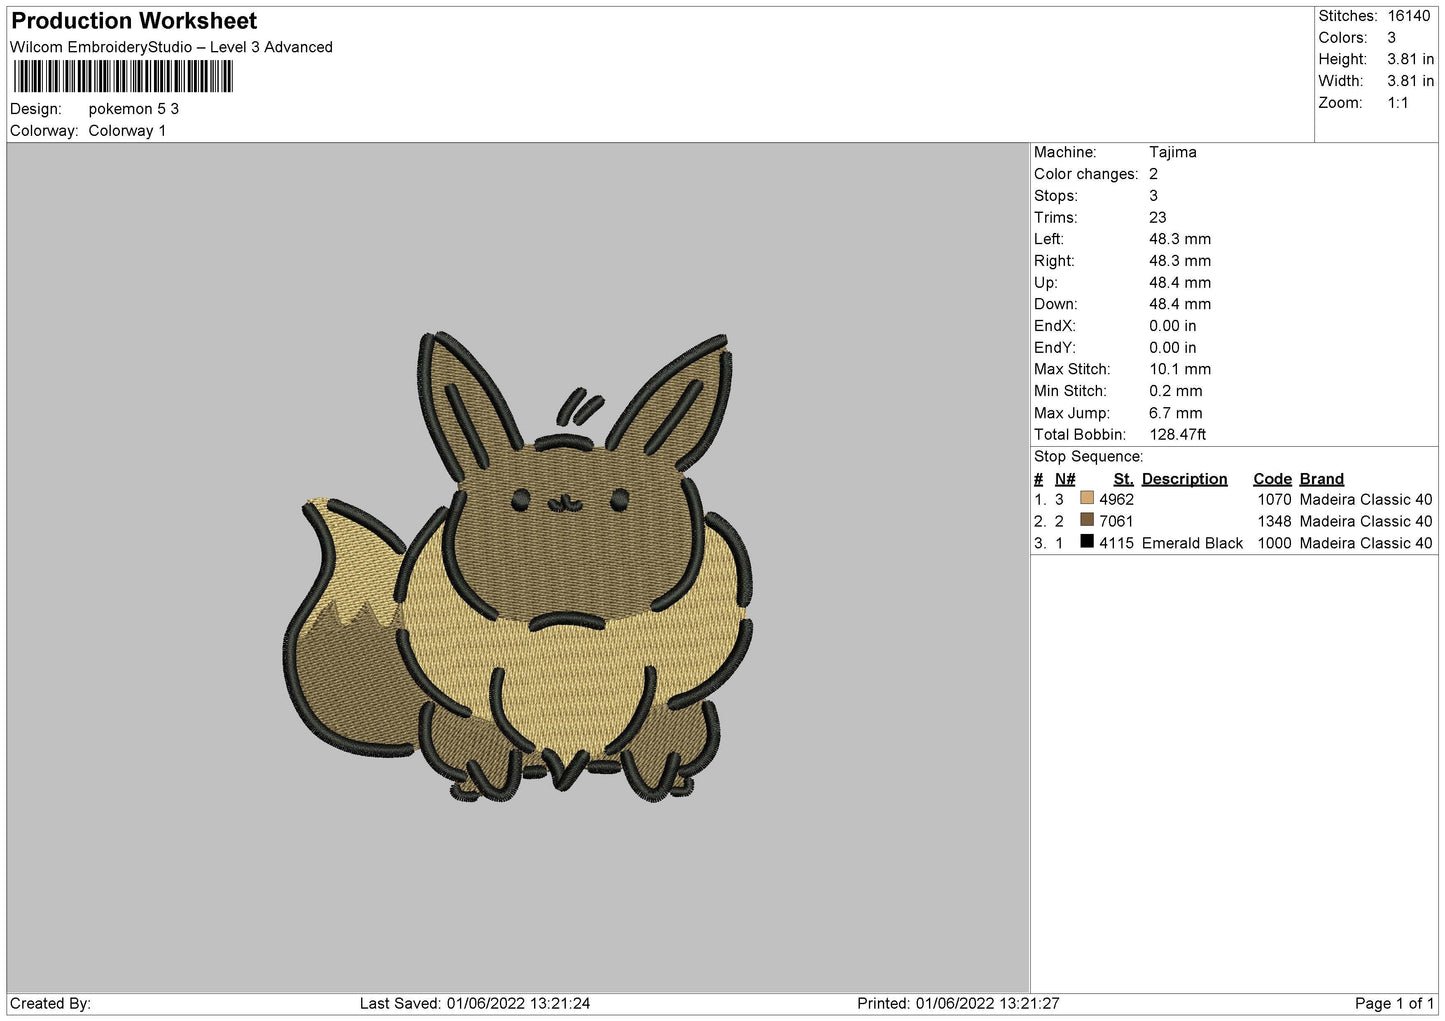Click the 'Printed: 01/06/2022 13:21:27' text
Viewport: 1445px width, 1021px height.
[x=958, y=1004]
